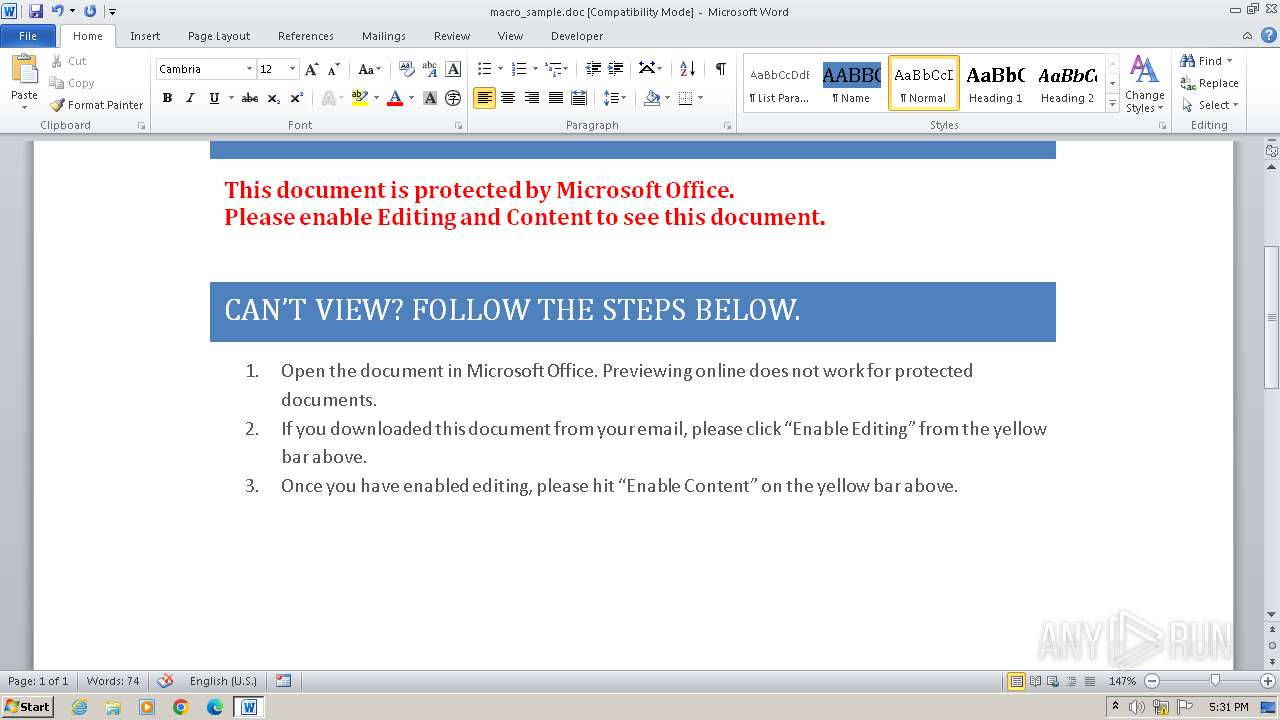Open Internet Explorer from the taskbar
1280x720 pixels.
[79, 707]
